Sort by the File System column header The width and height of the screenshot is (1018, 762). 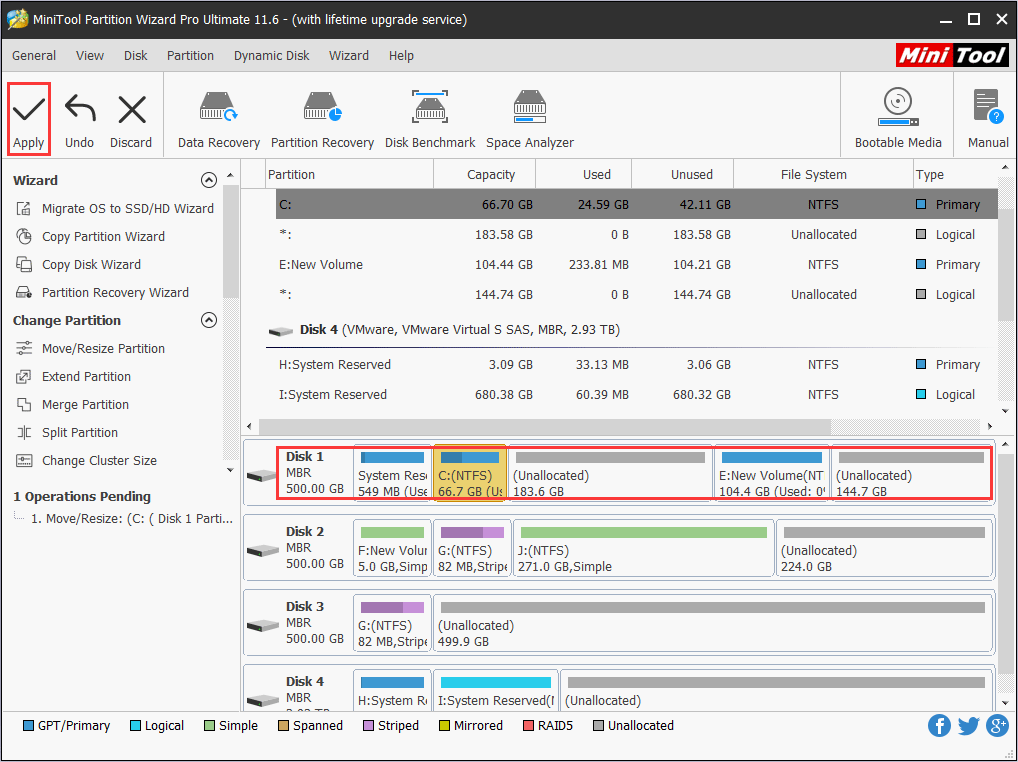pyautogui.click(x=823, y=175)
